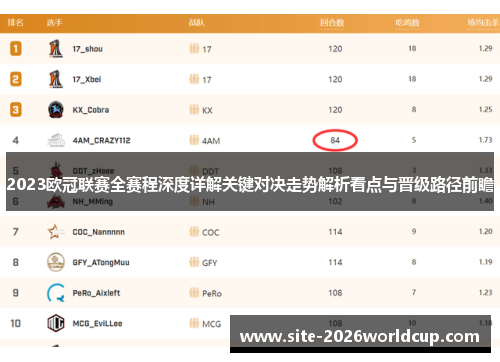Viewport: 500px width, 362px height.
Task: Click wins value 7 for PeRo_Aixleft
Action: 414,292
